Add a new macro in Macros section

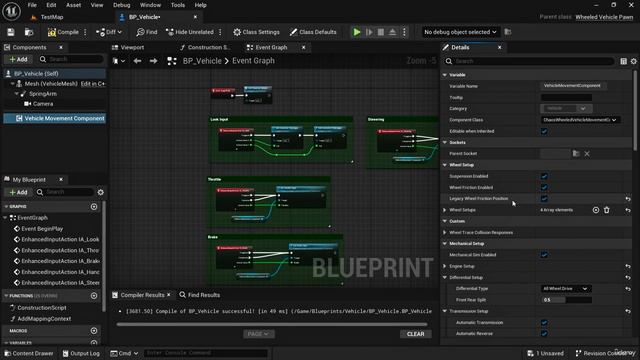[94, 331]
